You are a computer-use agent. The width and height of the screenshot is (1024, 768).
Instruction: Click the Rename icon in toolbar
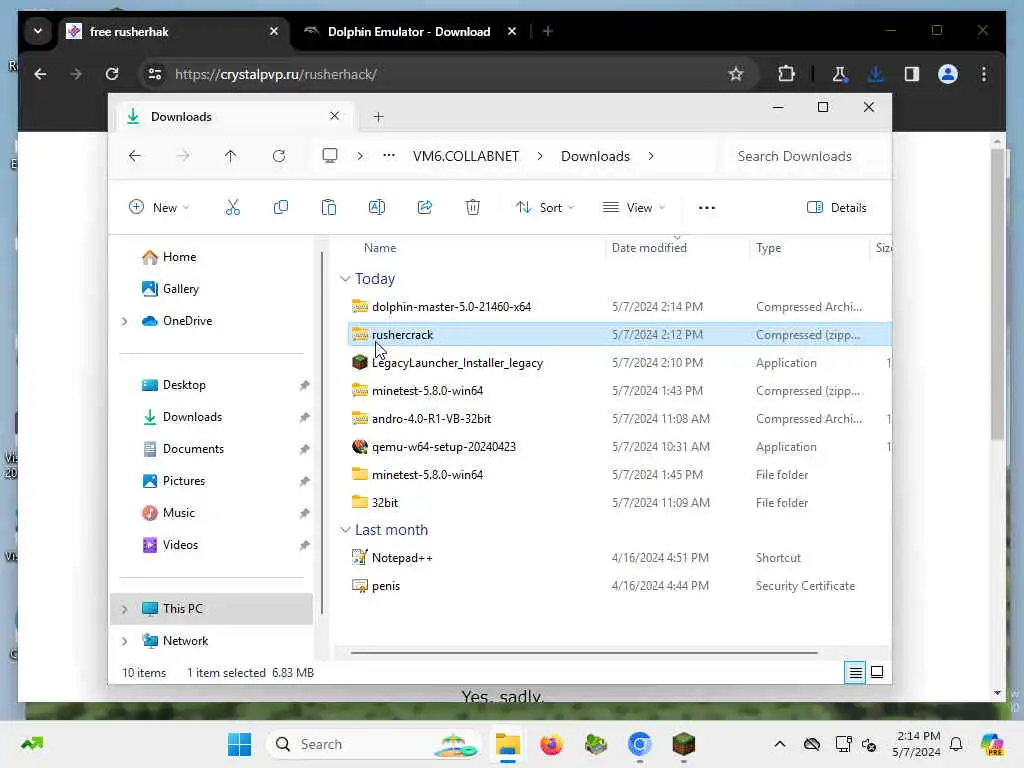click(377, 208)
